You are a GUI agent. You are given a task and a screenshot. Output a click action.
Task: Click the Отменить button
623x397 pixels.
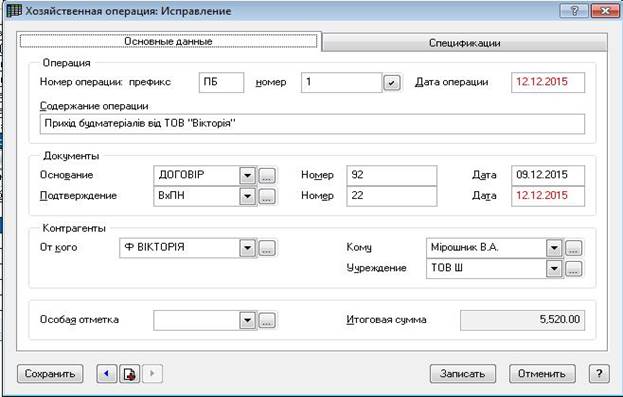coord(542,374)
